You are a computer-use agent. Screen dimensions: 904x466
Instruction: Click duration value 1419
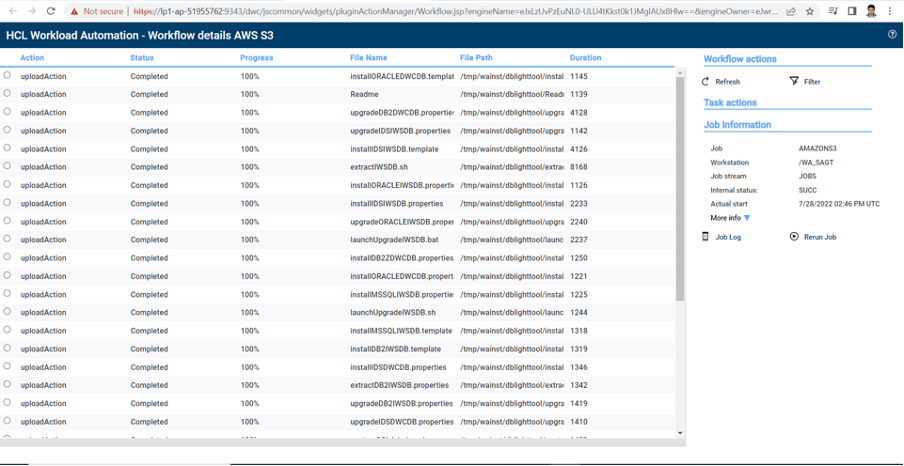click(579, 404)
